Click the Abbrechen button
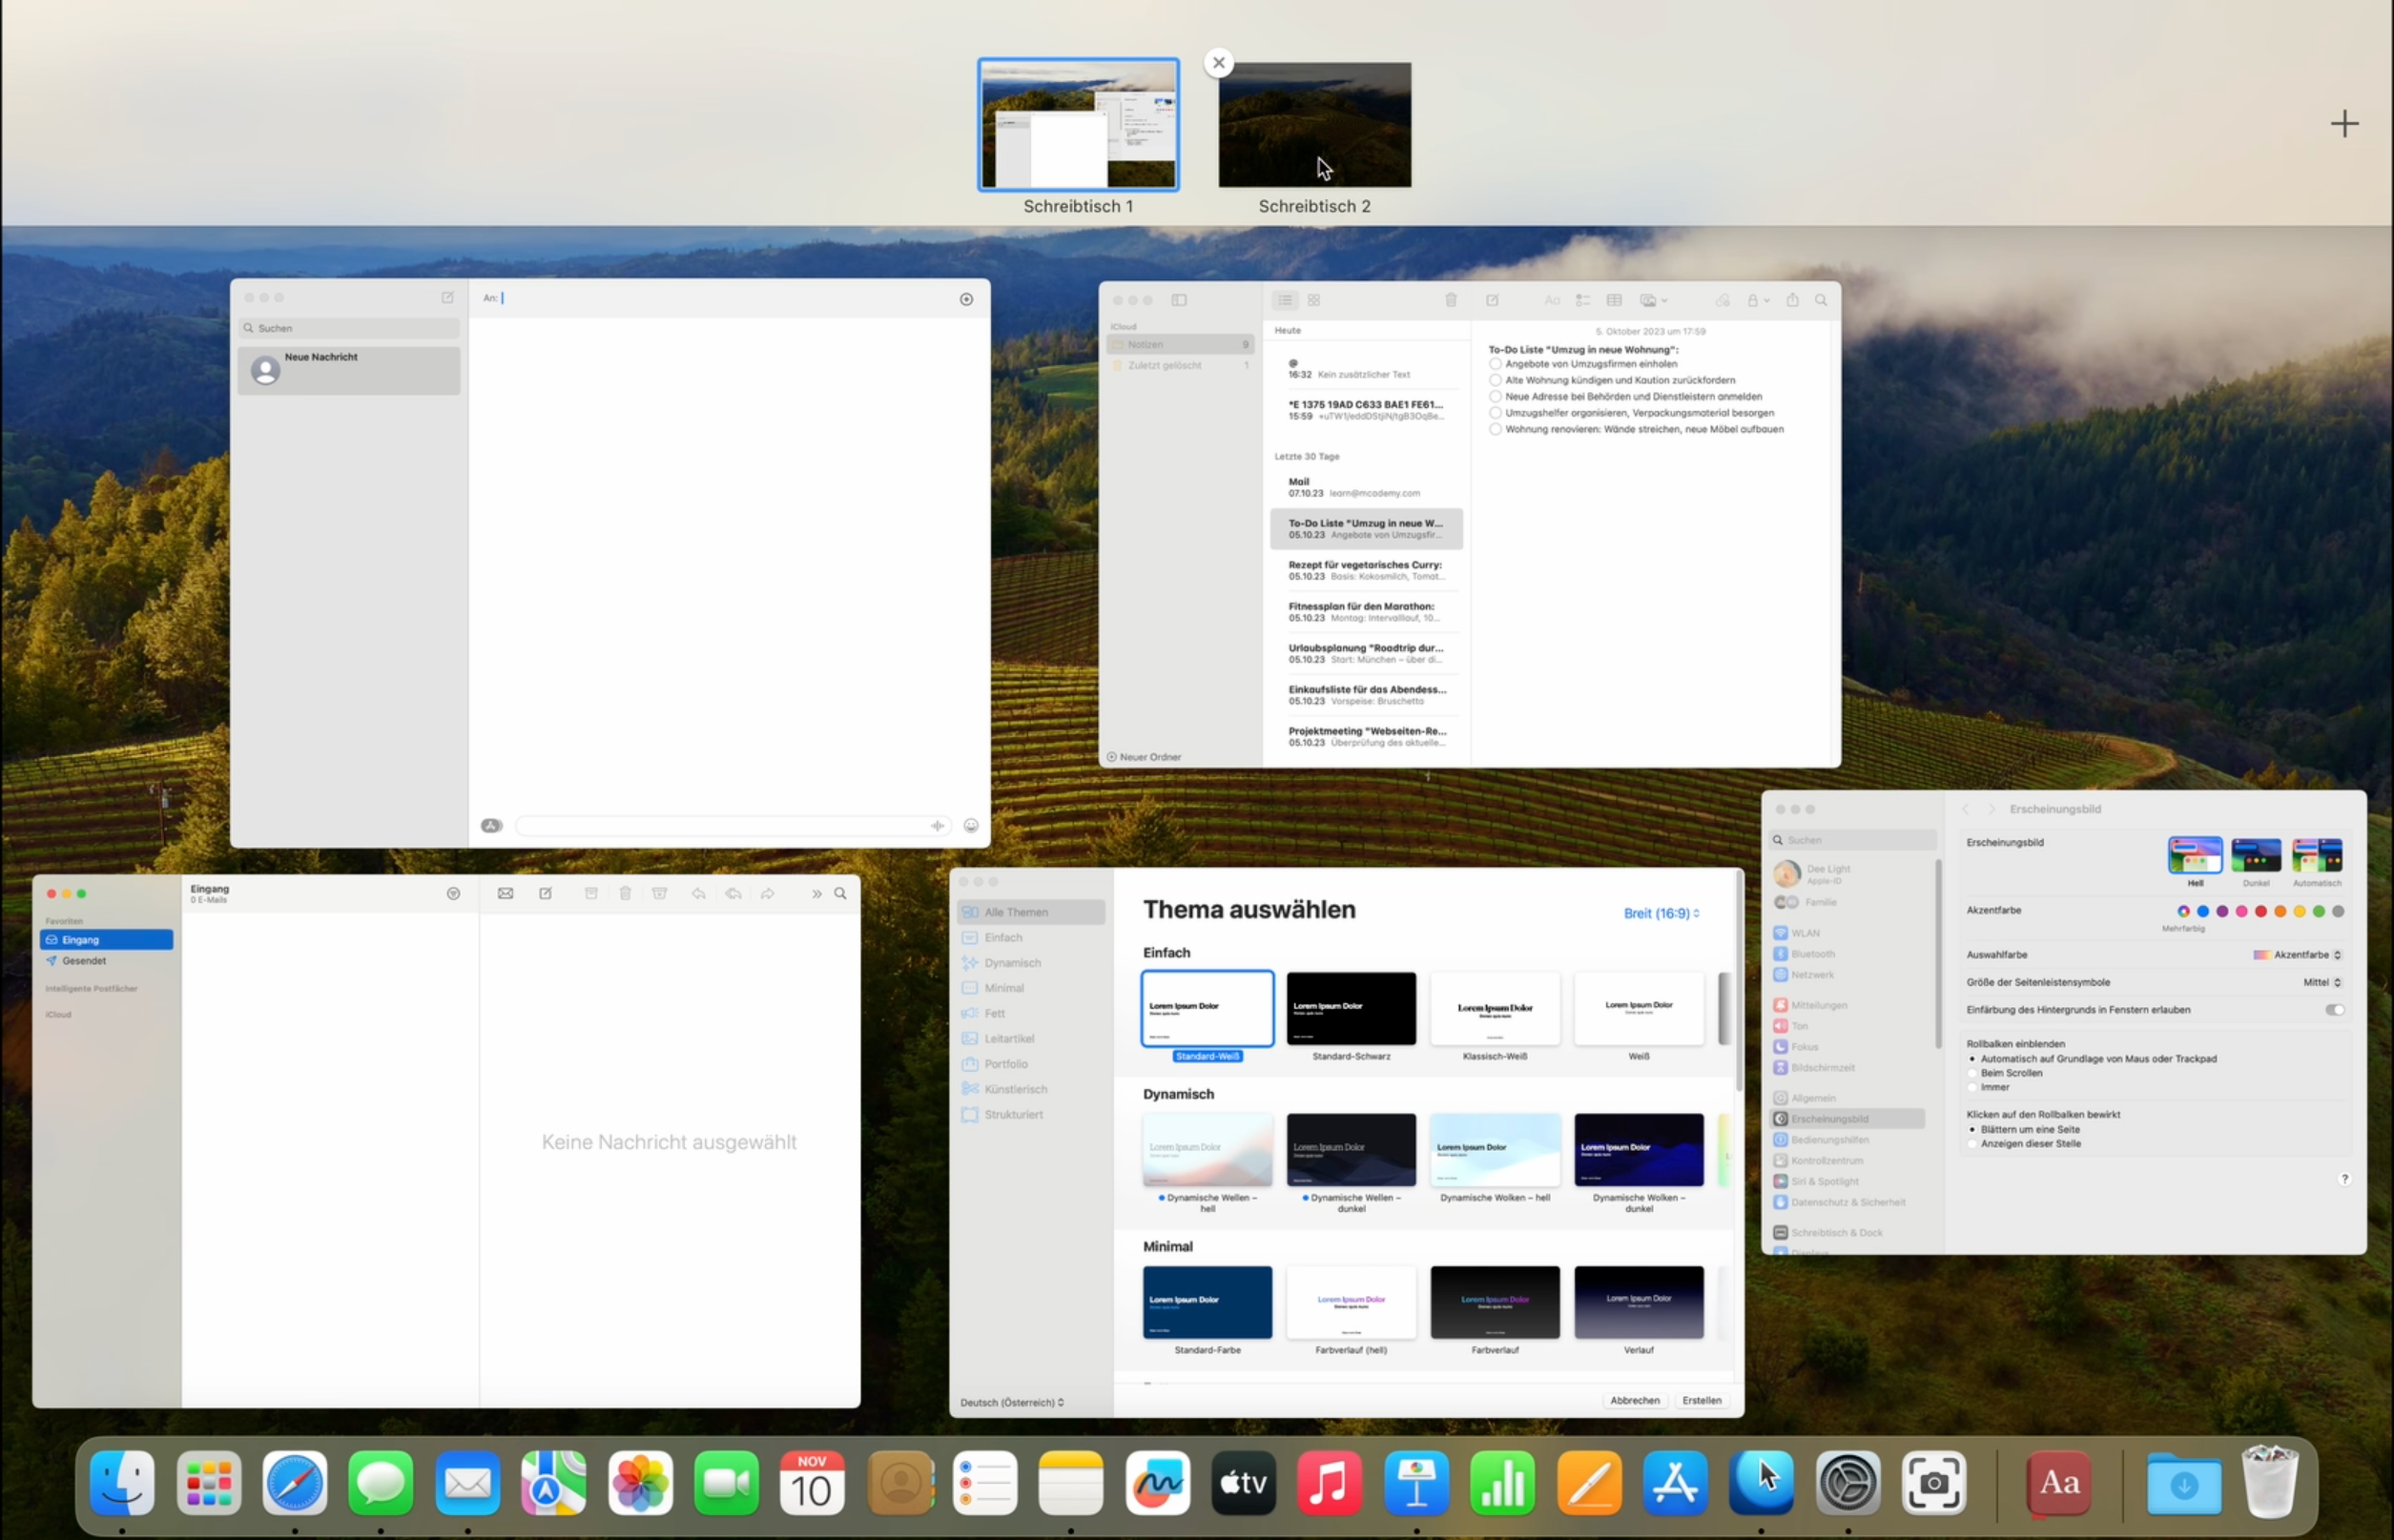The image size is (2394, 1540). 1634,1400
